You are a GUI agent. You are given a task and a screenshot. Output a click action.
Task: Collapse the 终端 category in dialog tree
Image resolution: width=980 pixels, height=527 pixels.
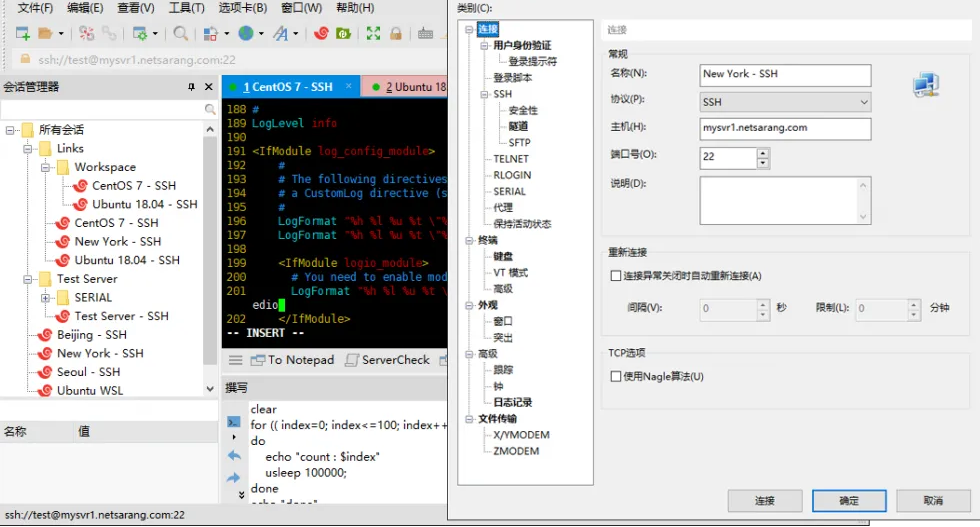pos(469,240)
